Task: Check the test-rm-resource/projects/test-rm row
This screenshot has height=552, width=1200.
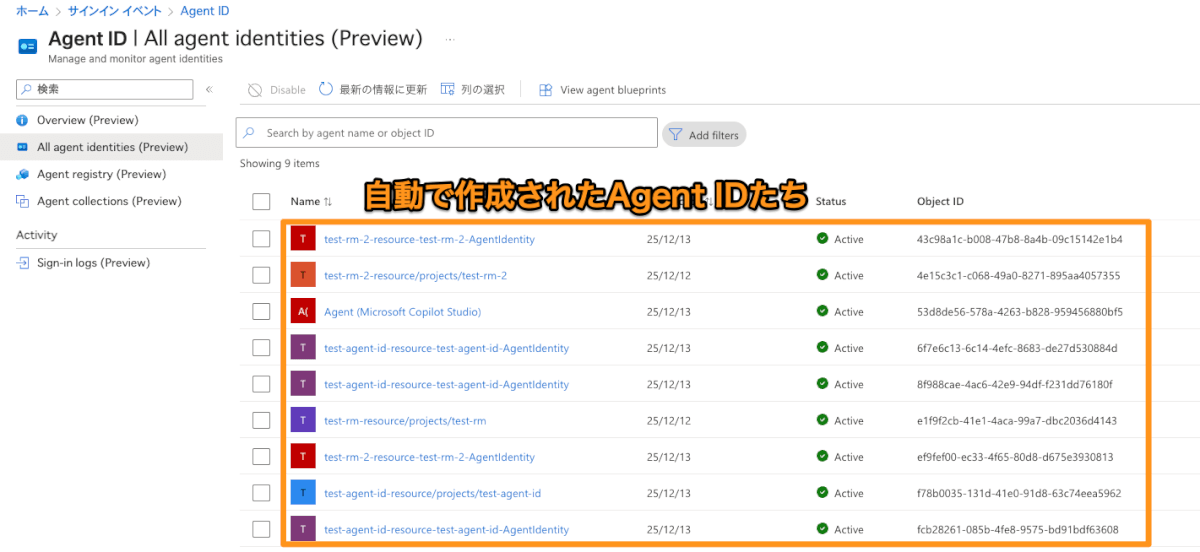Action: tap(261, 420)
